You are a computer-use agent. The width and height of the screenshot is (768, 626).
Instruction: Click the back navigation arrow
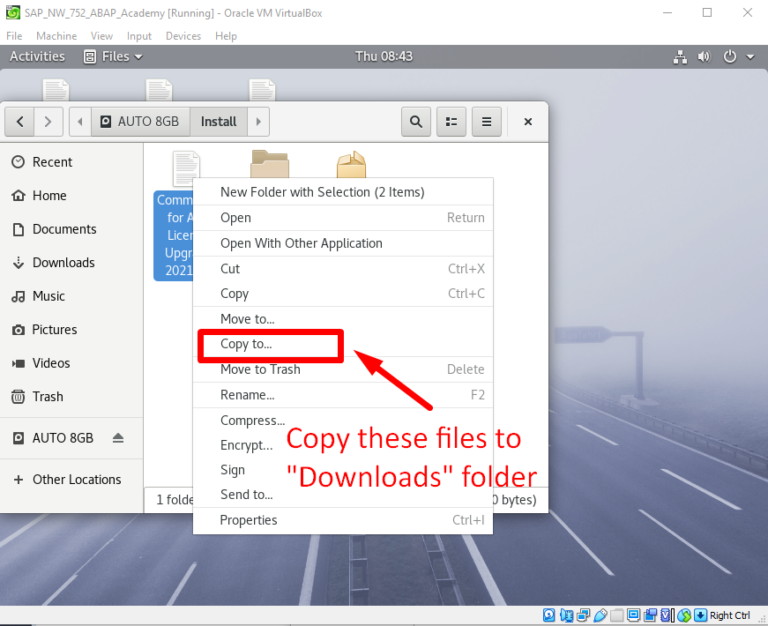(20, 122)
